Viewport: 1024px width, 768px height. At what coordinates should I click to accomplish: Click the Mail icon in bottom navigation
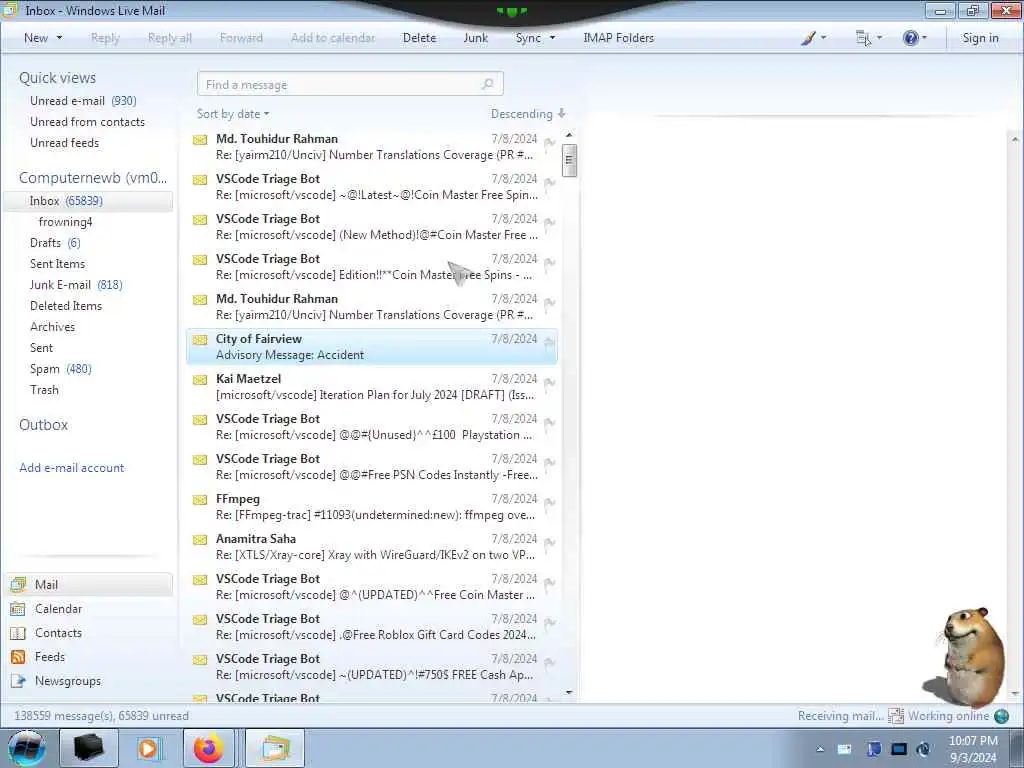pos(18,584)
